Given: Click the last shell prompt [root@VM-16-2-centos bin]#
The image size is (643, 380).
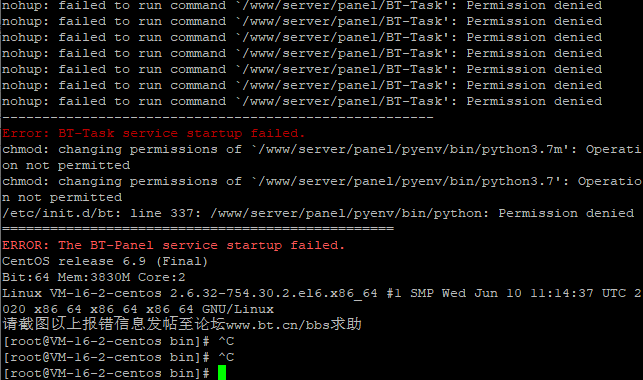Looking at the screenshot, I should [x=107, y=373].
